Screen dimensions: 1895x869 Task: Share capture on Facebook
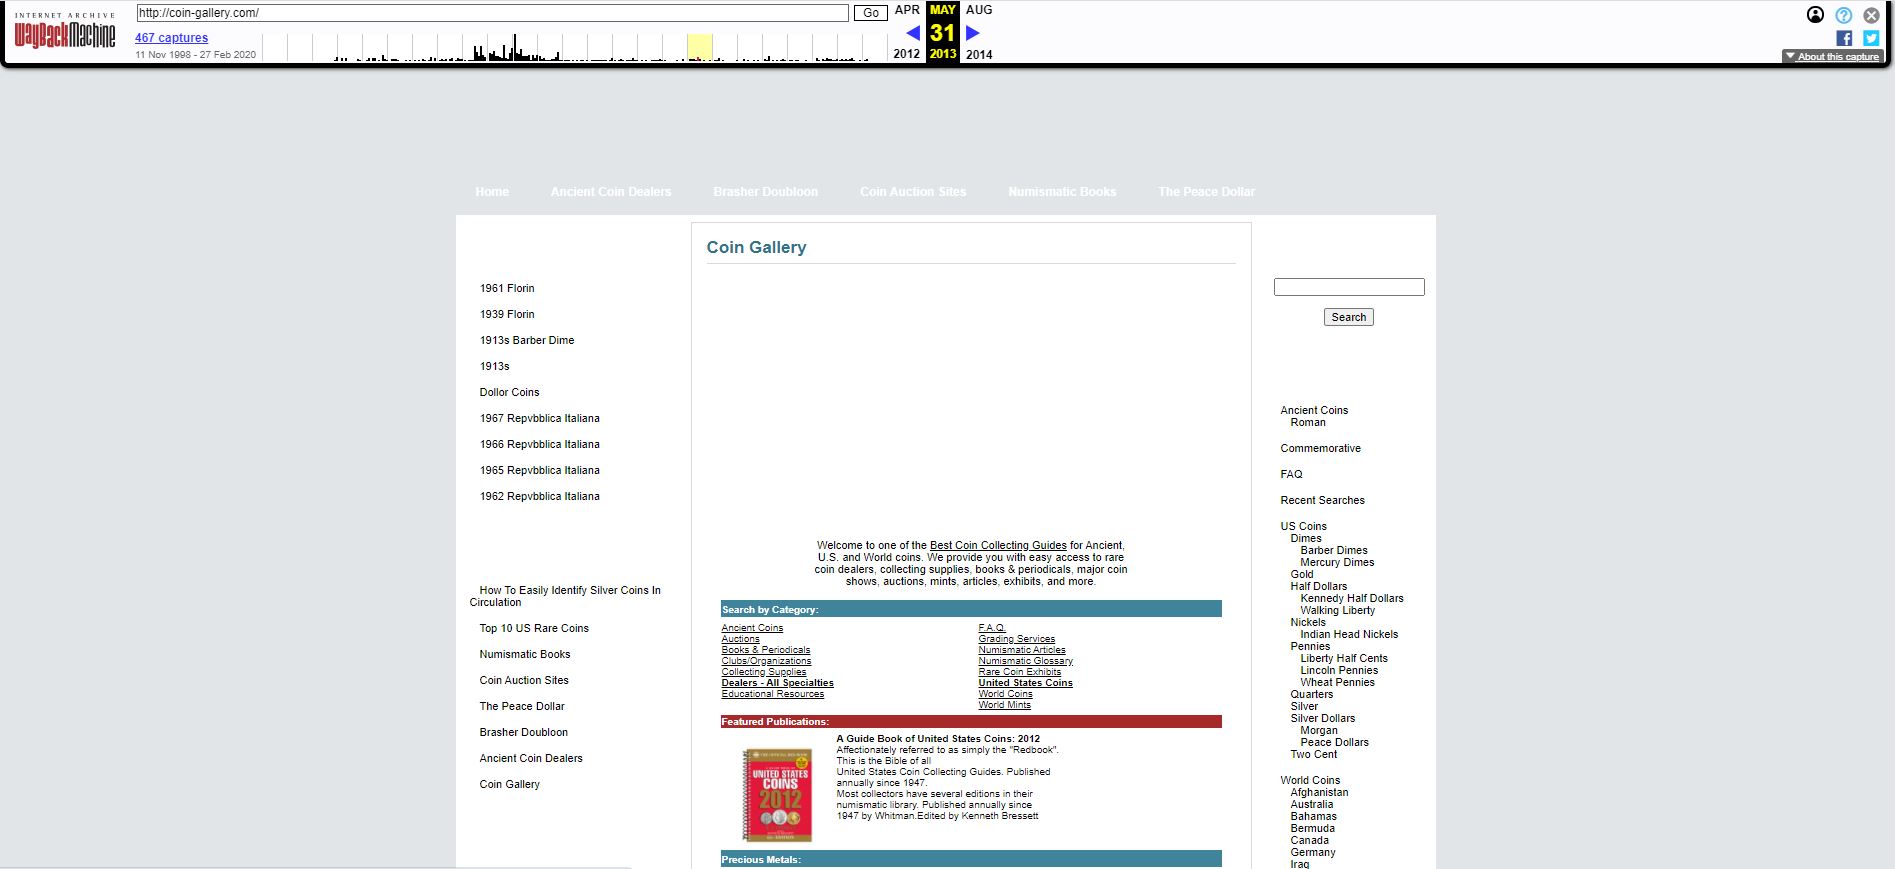(x=1844, y=38)
